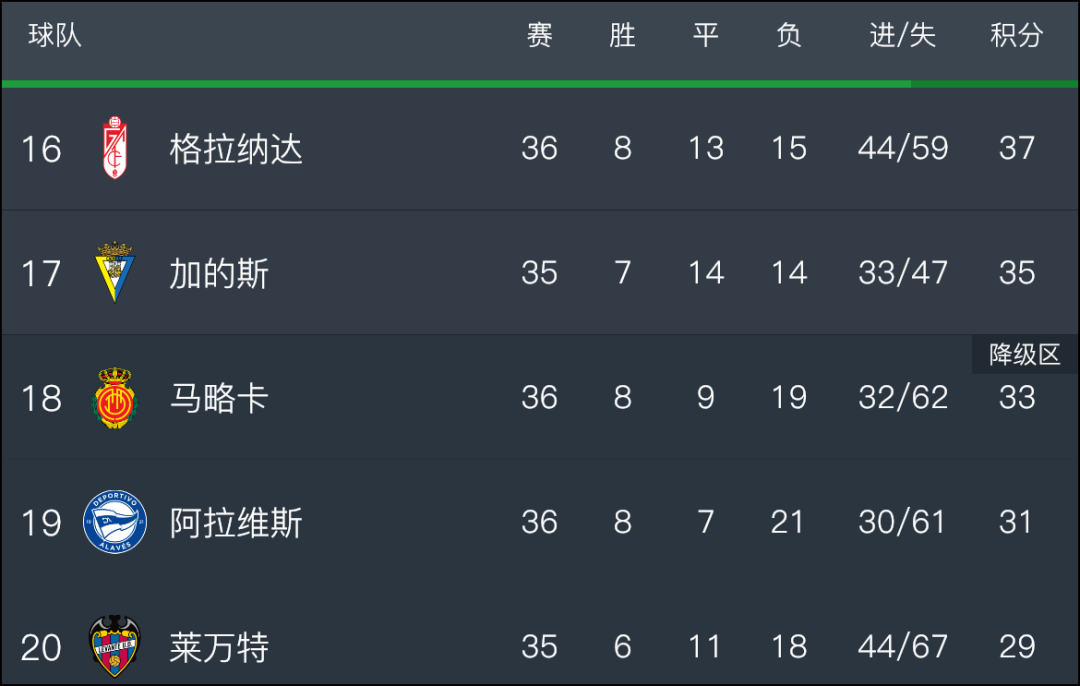
Task: Select the 负 losses column header
Action: 789,35
